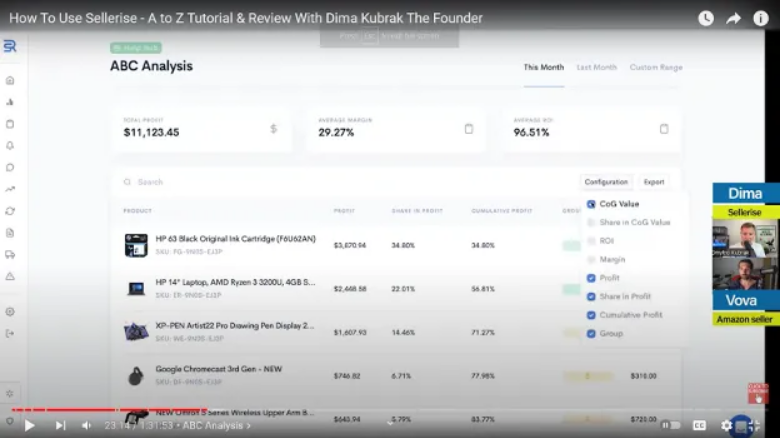Screen dimensions: 780x438
Task: Open the chat bubble sidebar icon
Action: (10, 167)
